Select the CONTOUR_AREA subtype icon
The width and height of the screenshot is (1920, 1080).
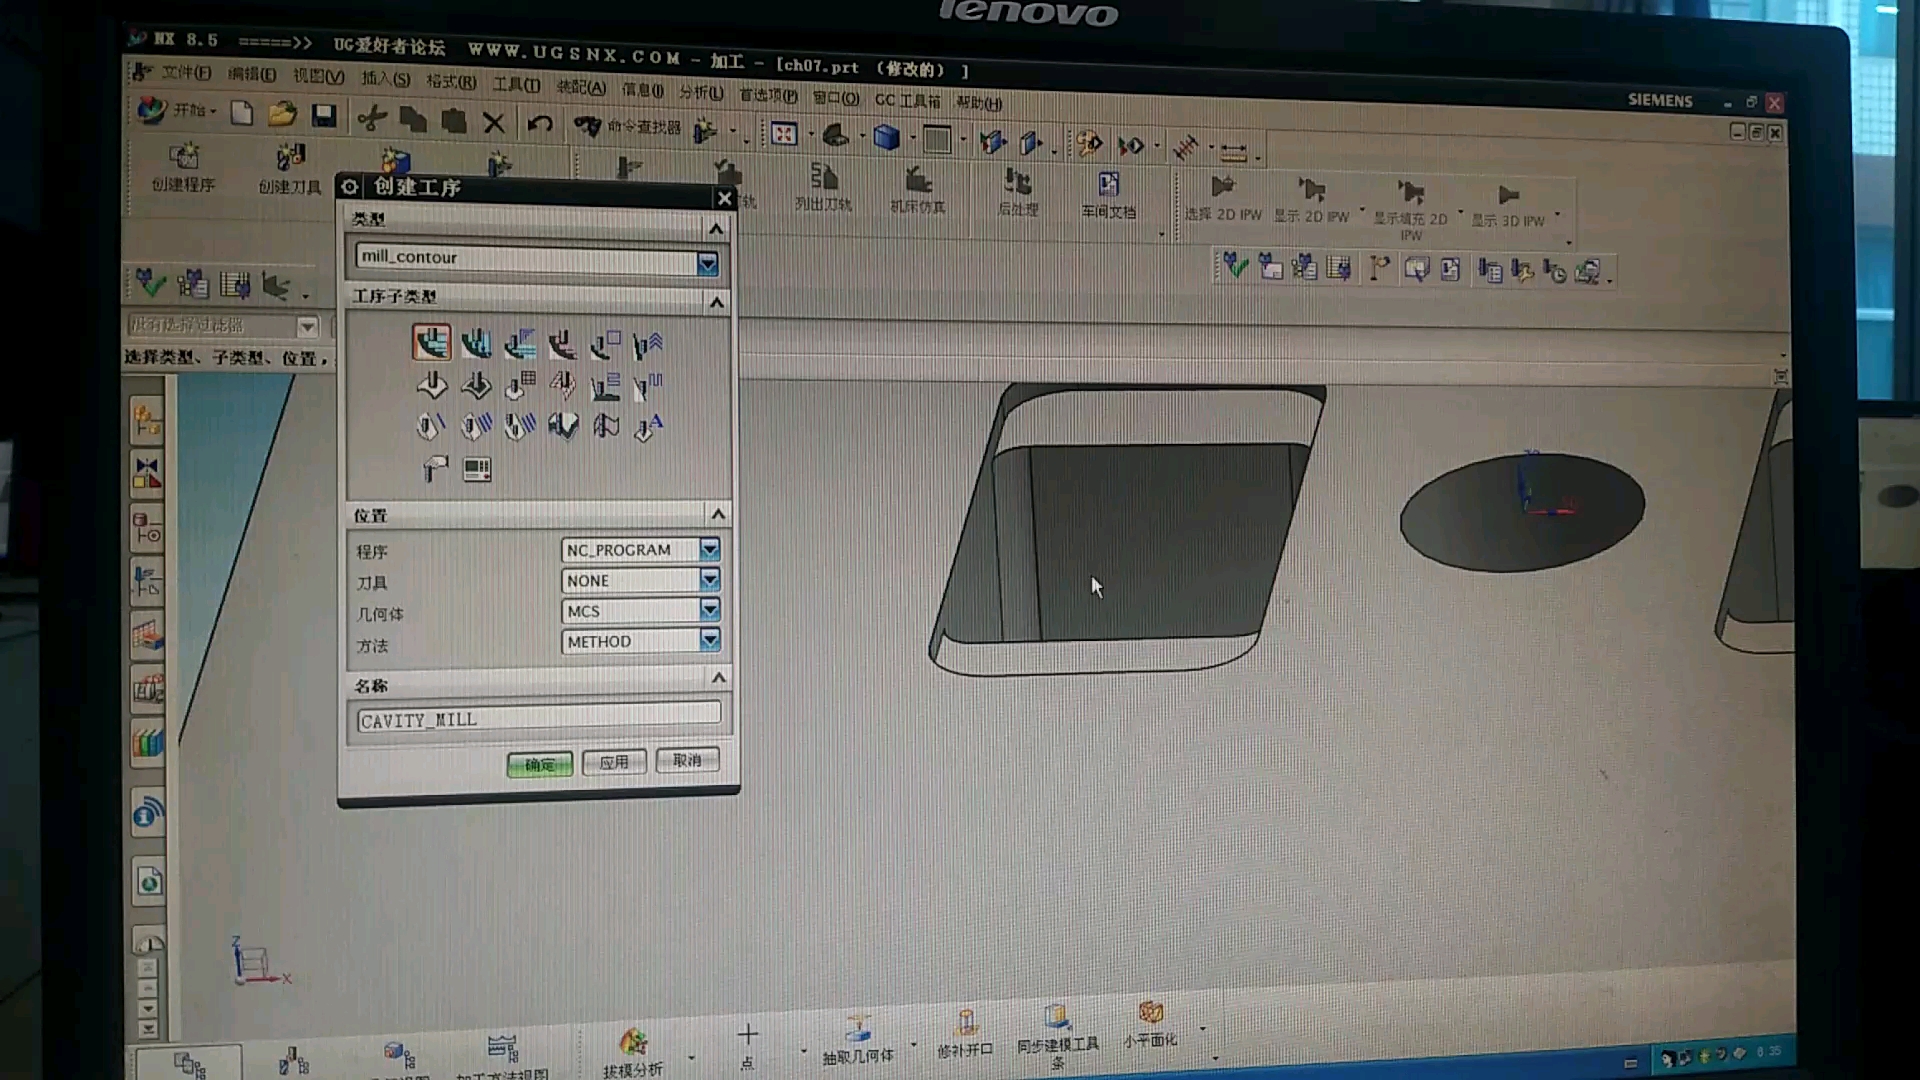pos(476,385)
